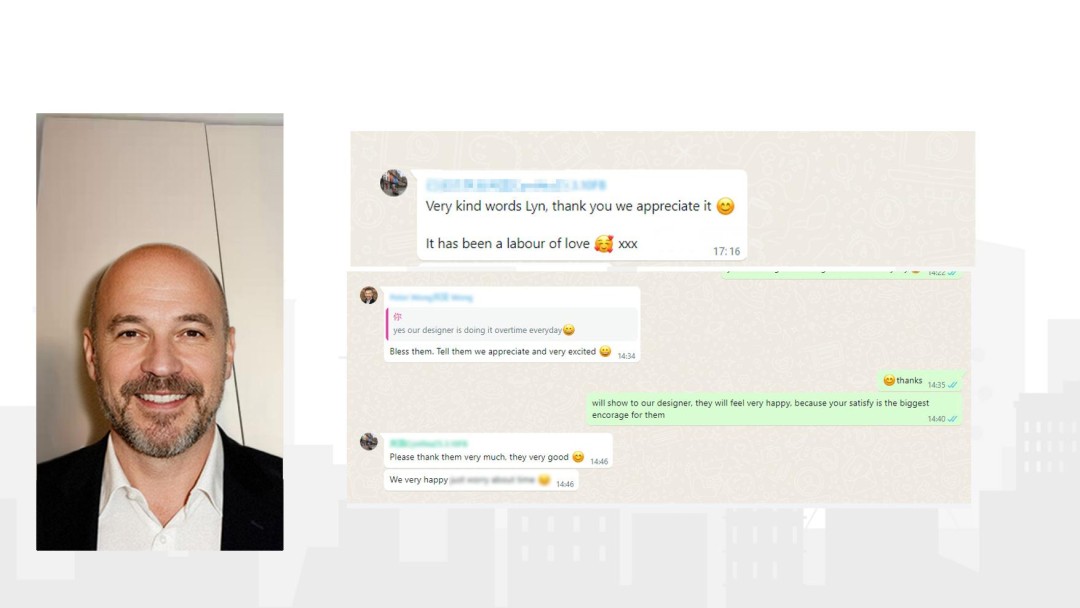Click the portrait photo of smiling man
This screenshot has width=1080, height=608.
160,332
